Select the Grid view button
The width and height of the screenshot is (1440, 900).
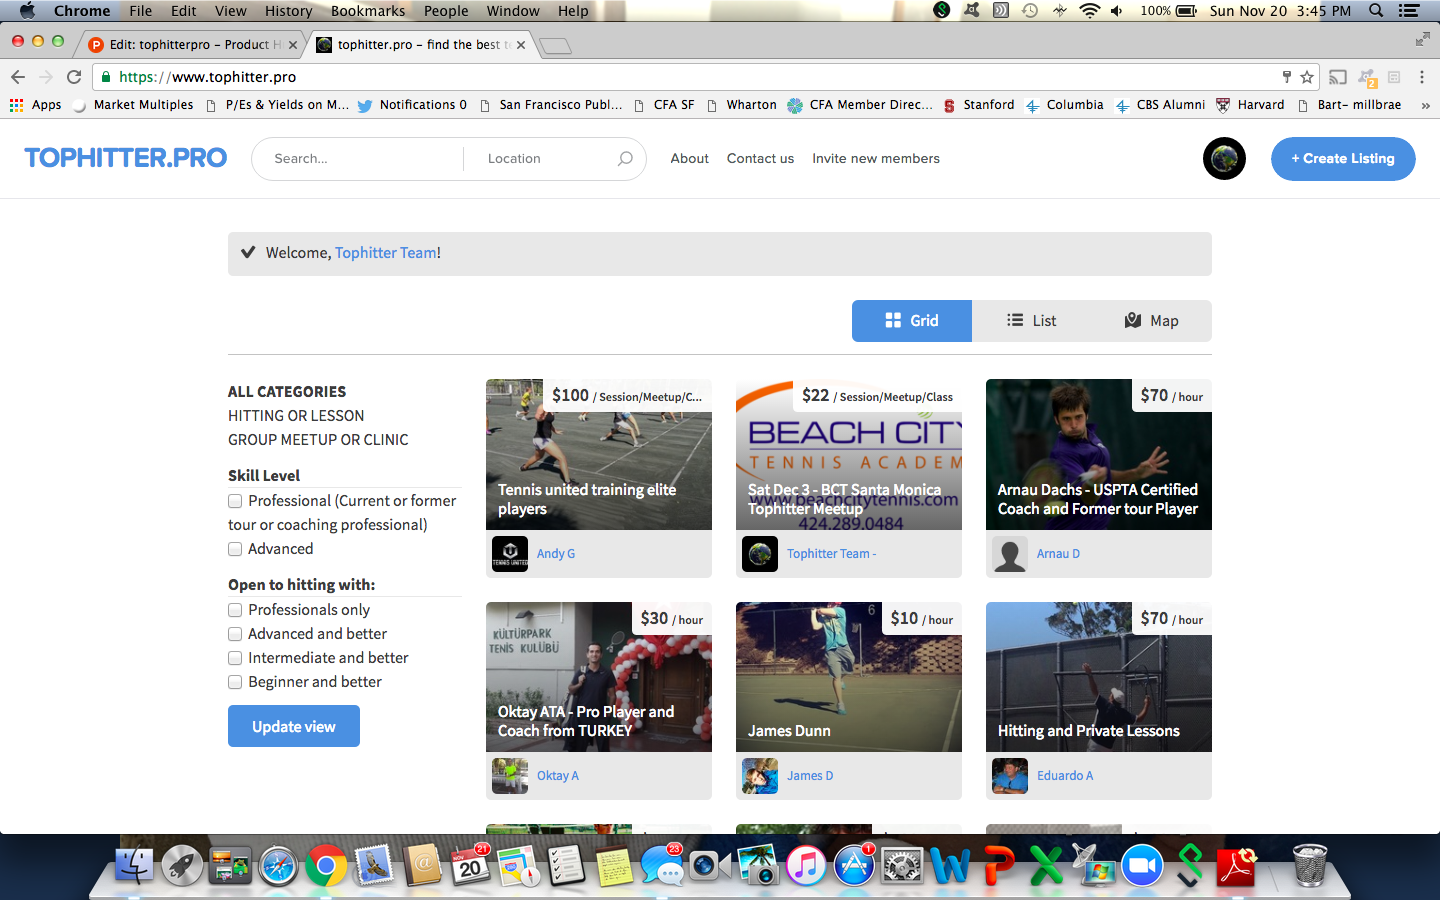[912, 321]
